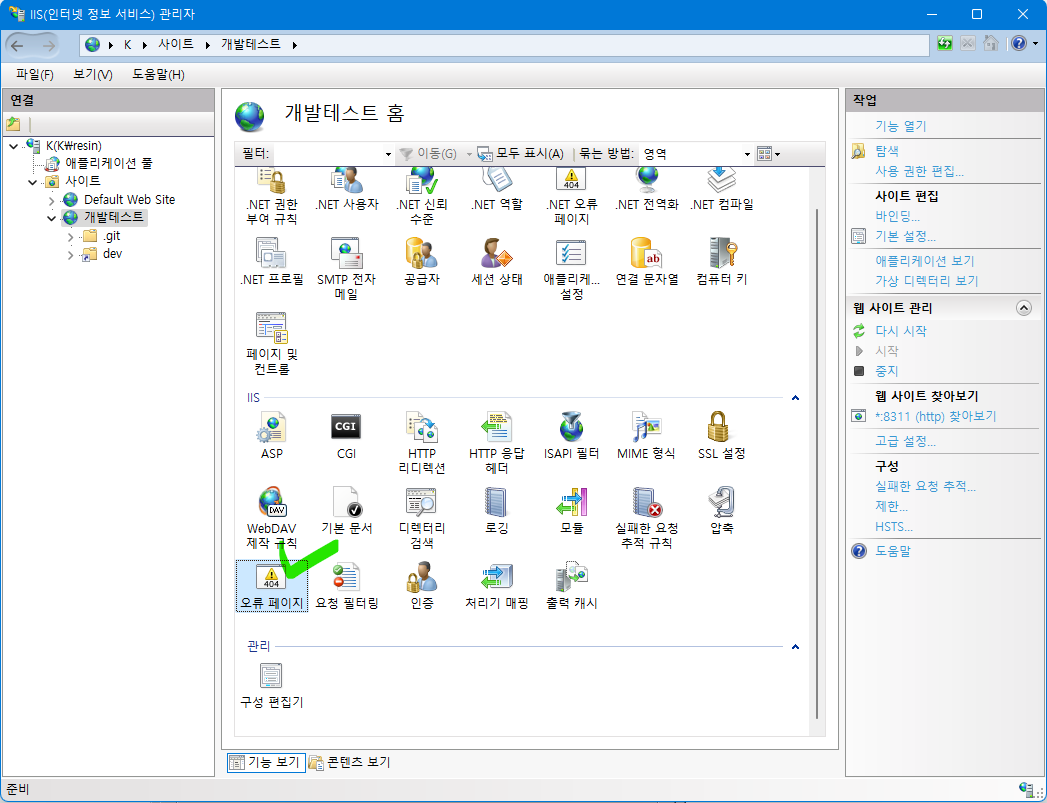Click the 고급 설정... link

tap(905, 442)
